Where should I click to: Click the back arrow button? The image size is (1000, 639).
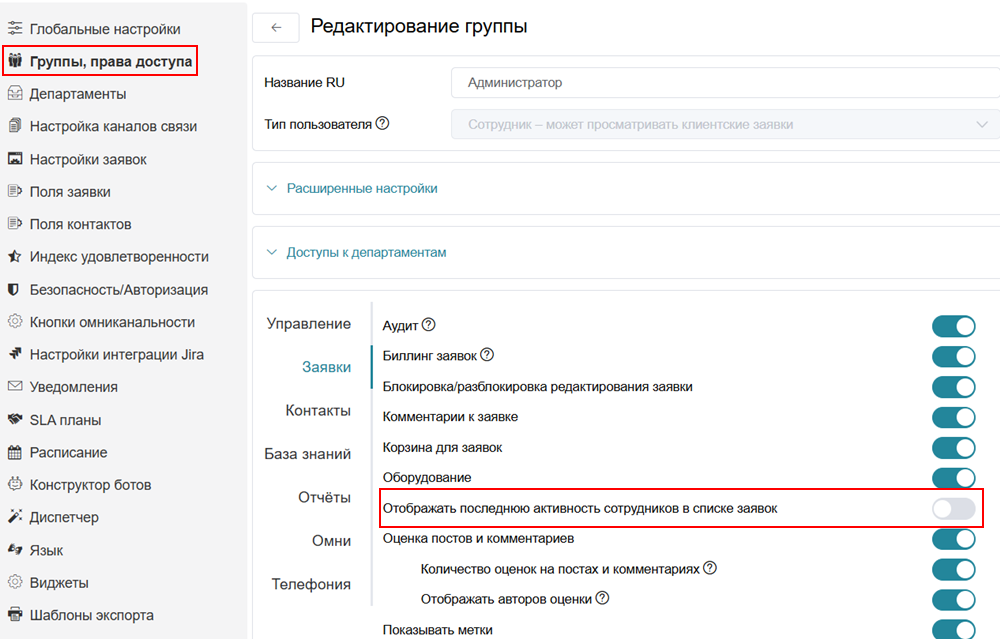click(276, 28)
